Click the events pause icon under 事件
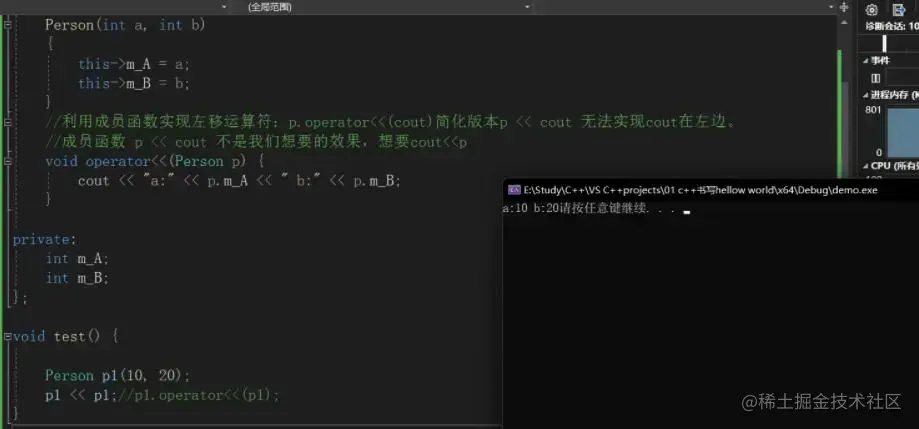 [876, 78]
